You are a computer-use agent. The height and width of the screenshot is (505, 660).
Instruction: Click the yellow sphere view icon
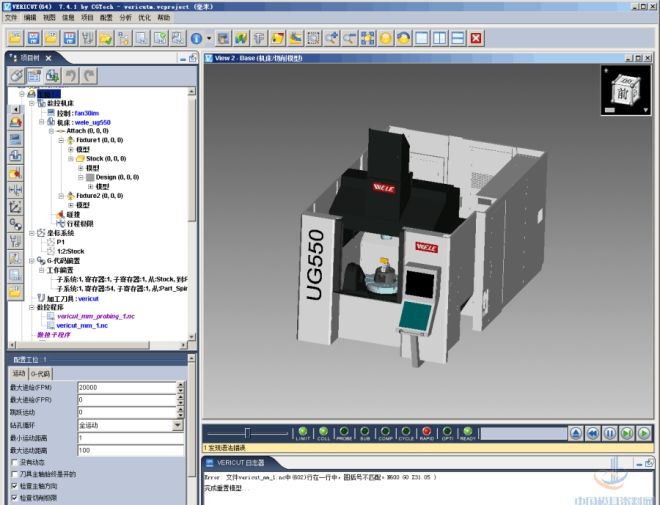[x=386, y=38]
